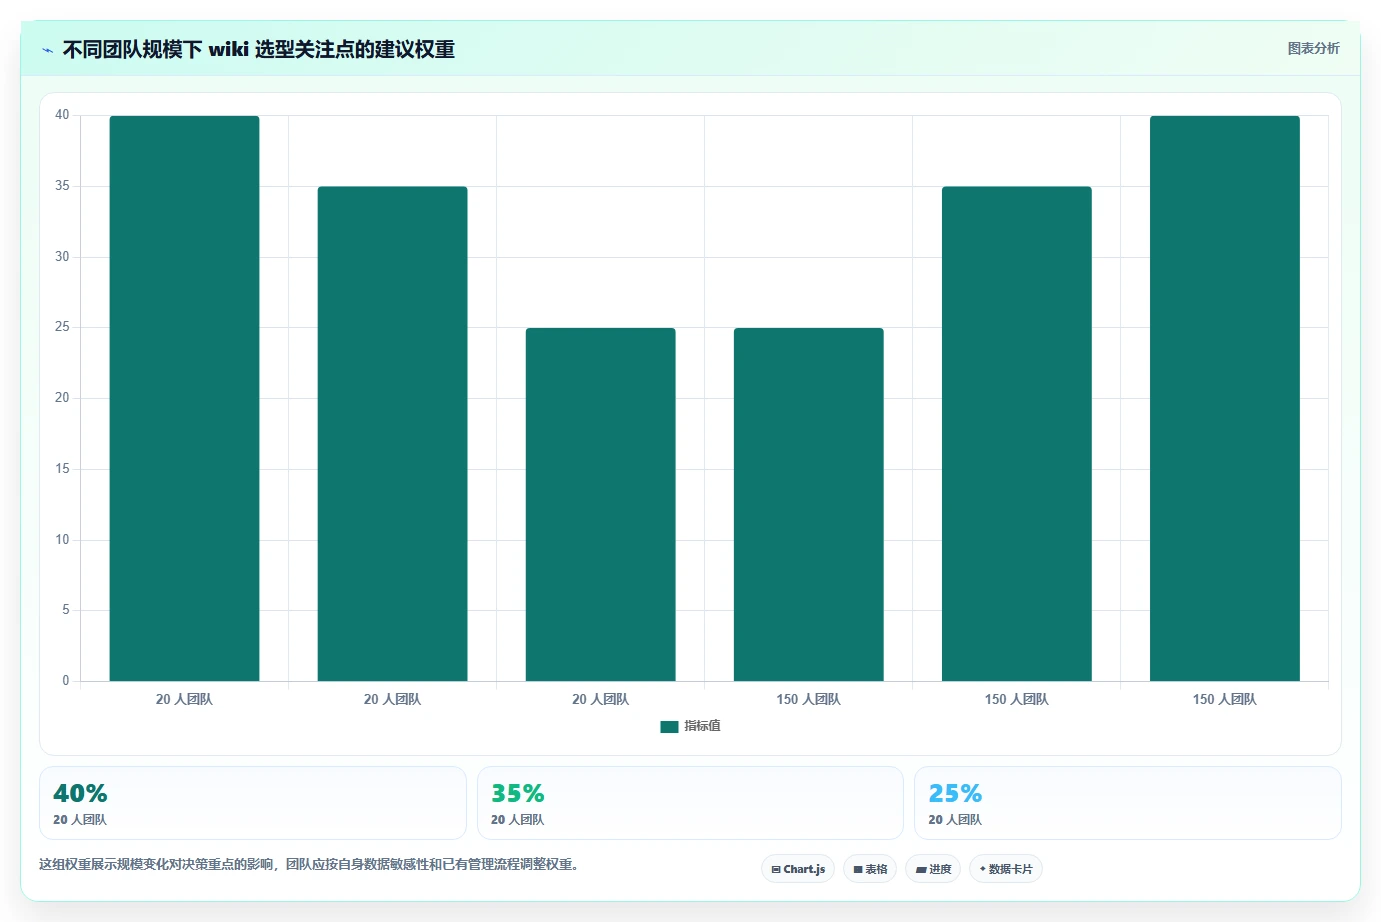Click the description text starting 这组权重展示规模变化

(x=309, y=865)
